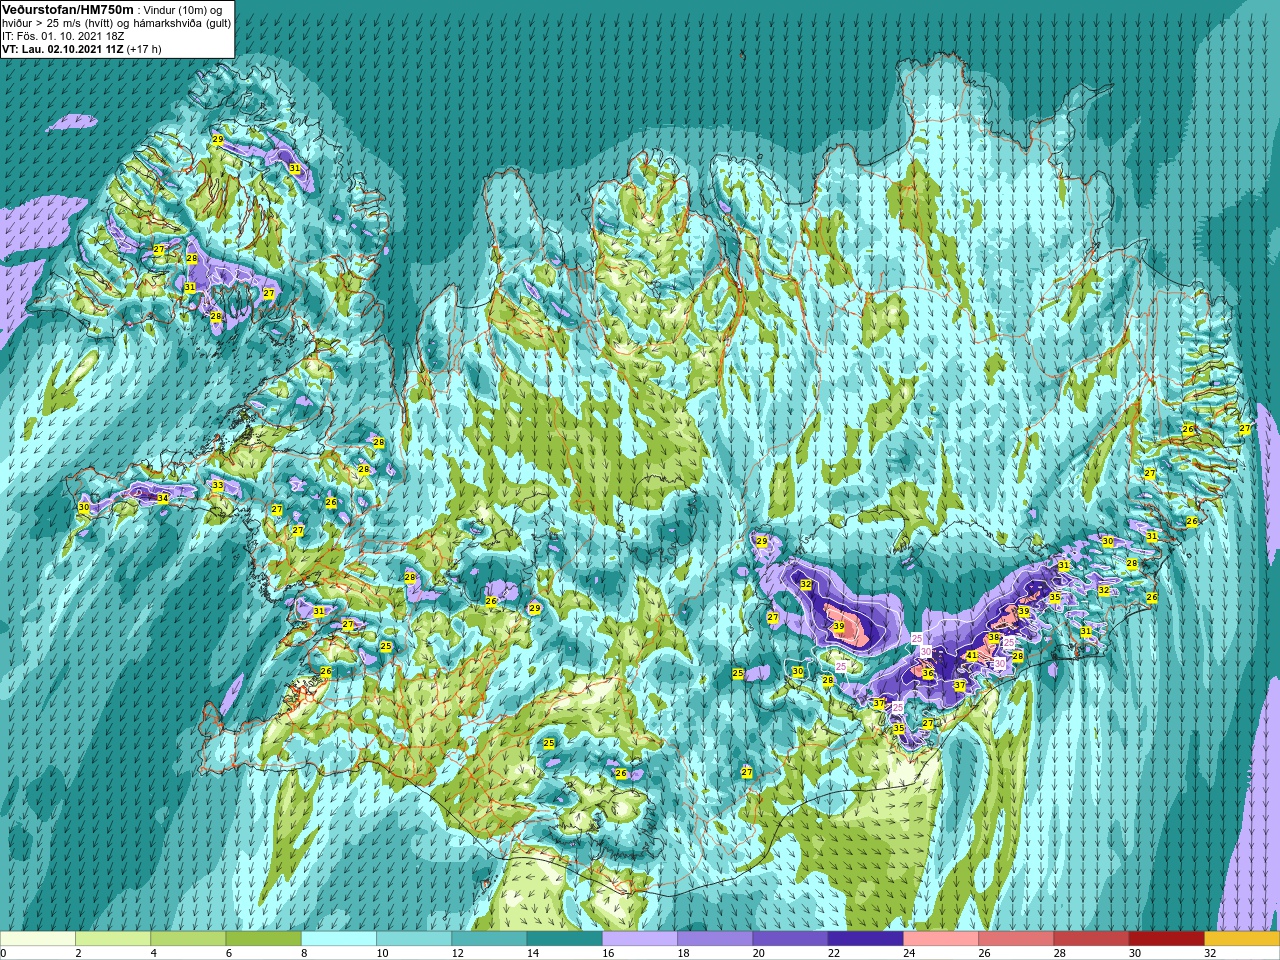Click the yellow '34' max gust label
Screen dimensions: 1280x960
pyautogui.click(x=163, y=498)
